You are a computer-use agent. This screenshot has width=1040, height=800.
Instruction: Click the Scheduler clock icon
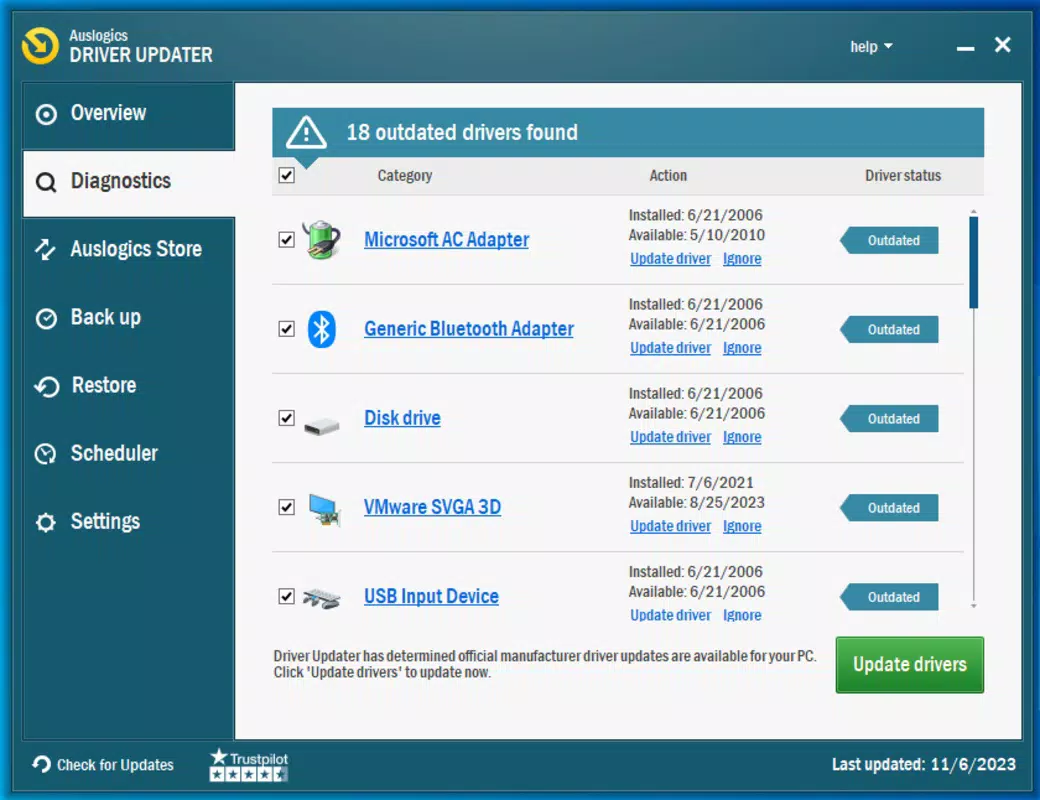45,454
